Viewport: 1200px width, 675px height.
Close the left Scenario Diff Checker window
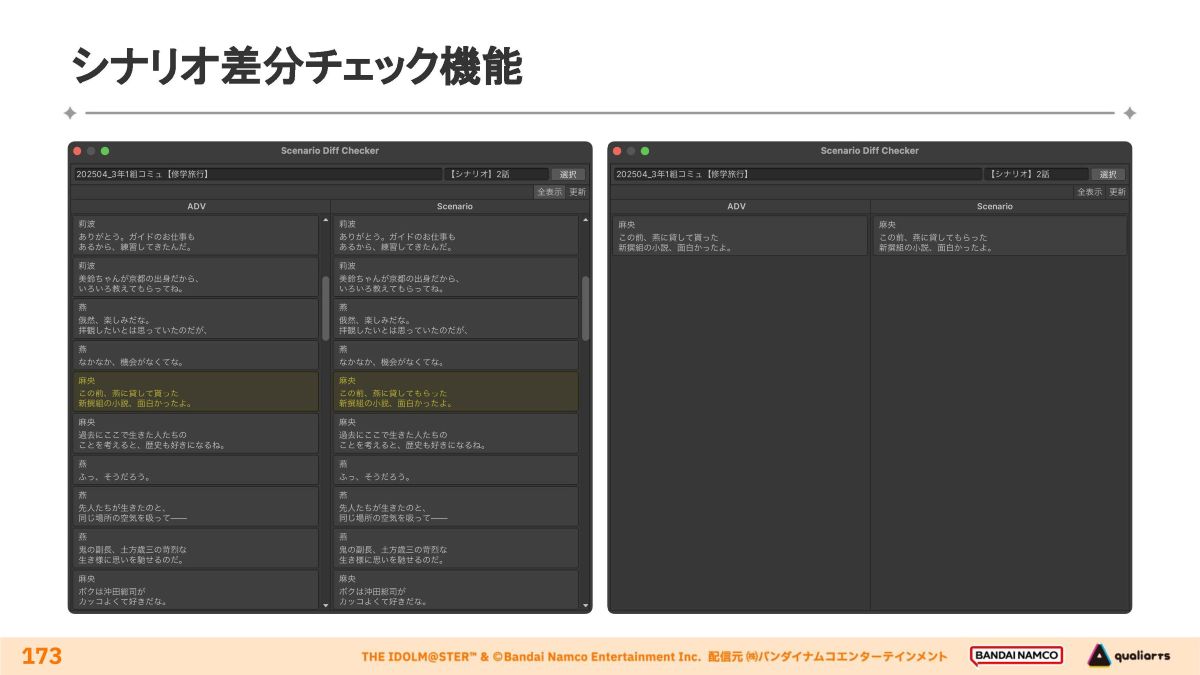77,151
